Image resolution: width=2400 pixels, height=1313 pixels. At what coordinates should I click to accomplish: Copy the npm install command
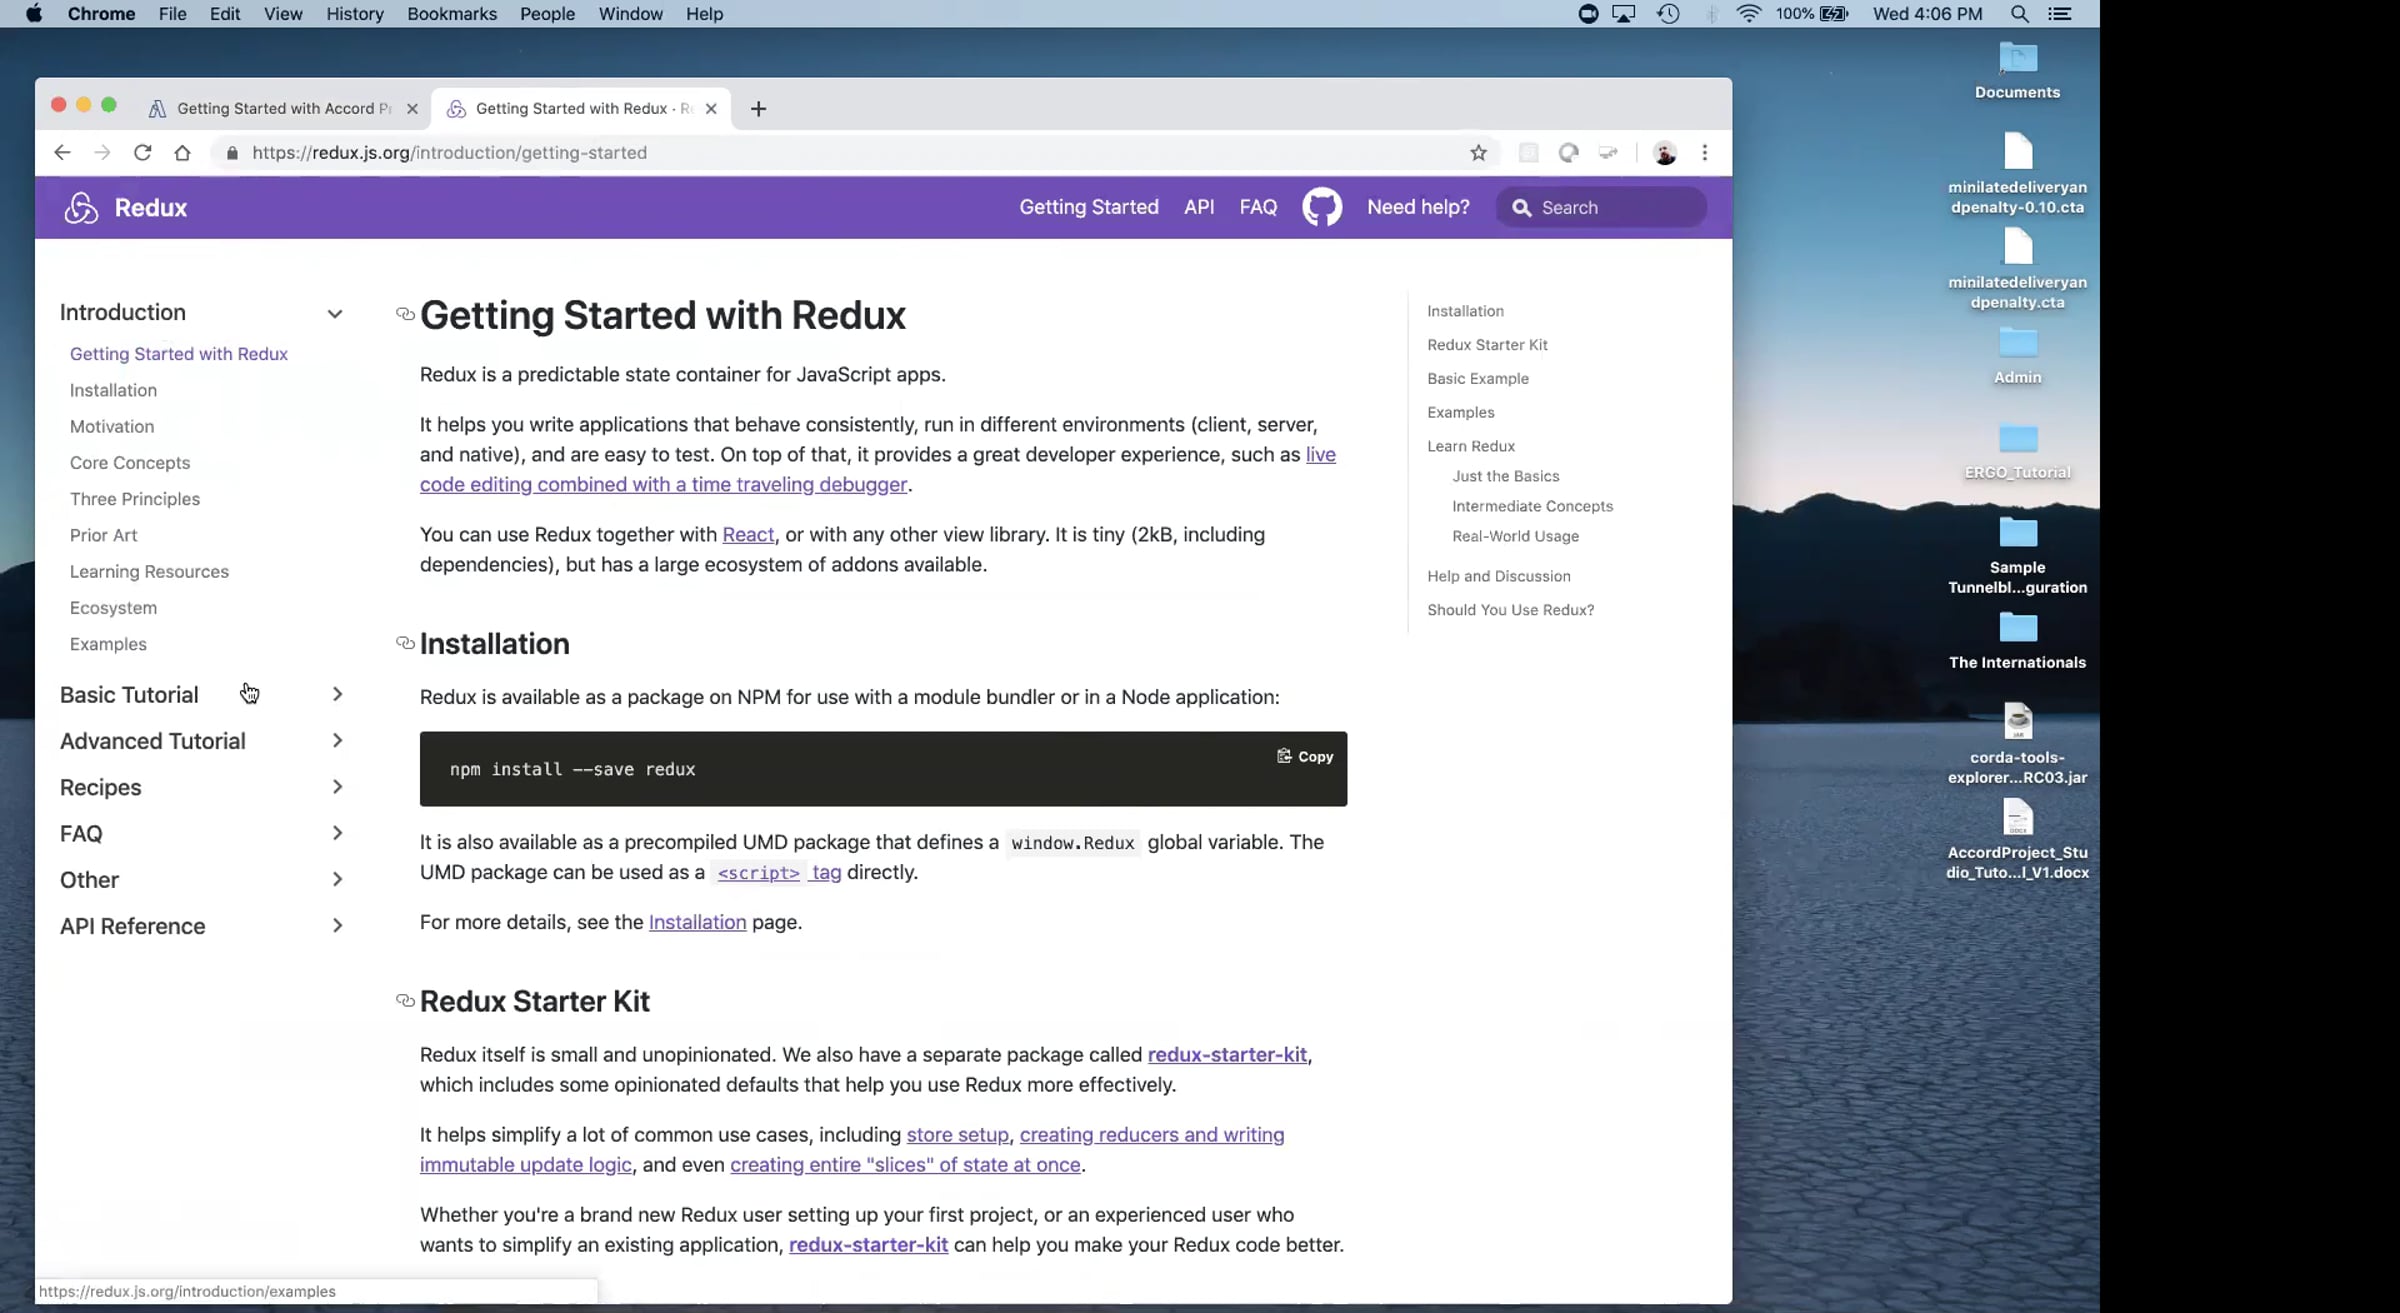pos(1305,756)
